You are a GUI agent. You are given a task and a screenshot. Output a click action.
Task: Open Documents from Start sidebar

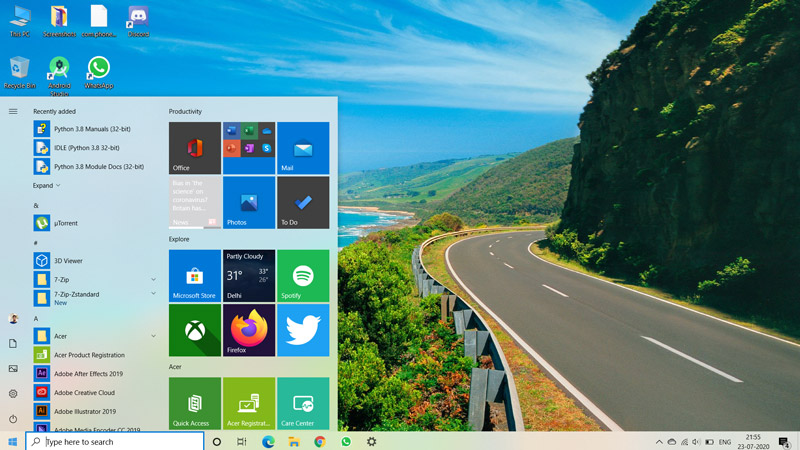[x=13, y=343]
